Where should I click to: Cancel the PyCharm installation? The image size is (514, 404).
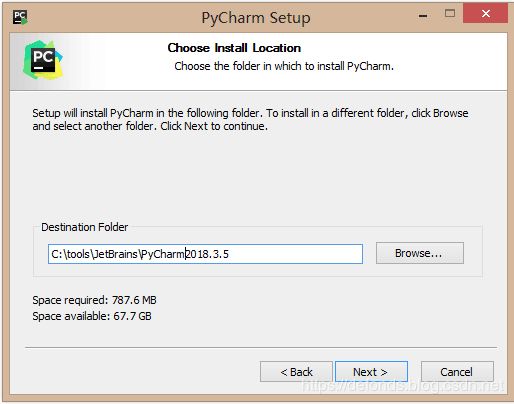tap(457, 372)
